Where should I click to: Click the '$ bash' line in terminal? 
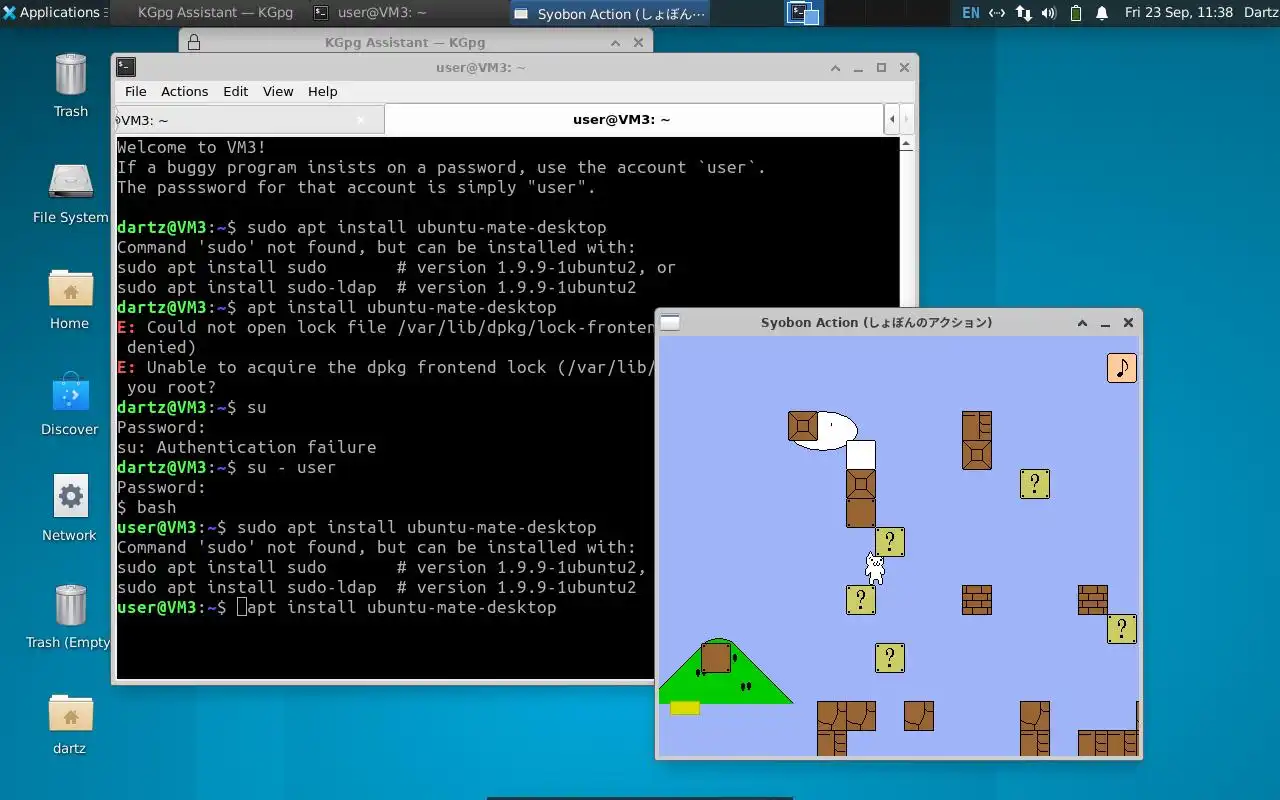coord(147,507)
